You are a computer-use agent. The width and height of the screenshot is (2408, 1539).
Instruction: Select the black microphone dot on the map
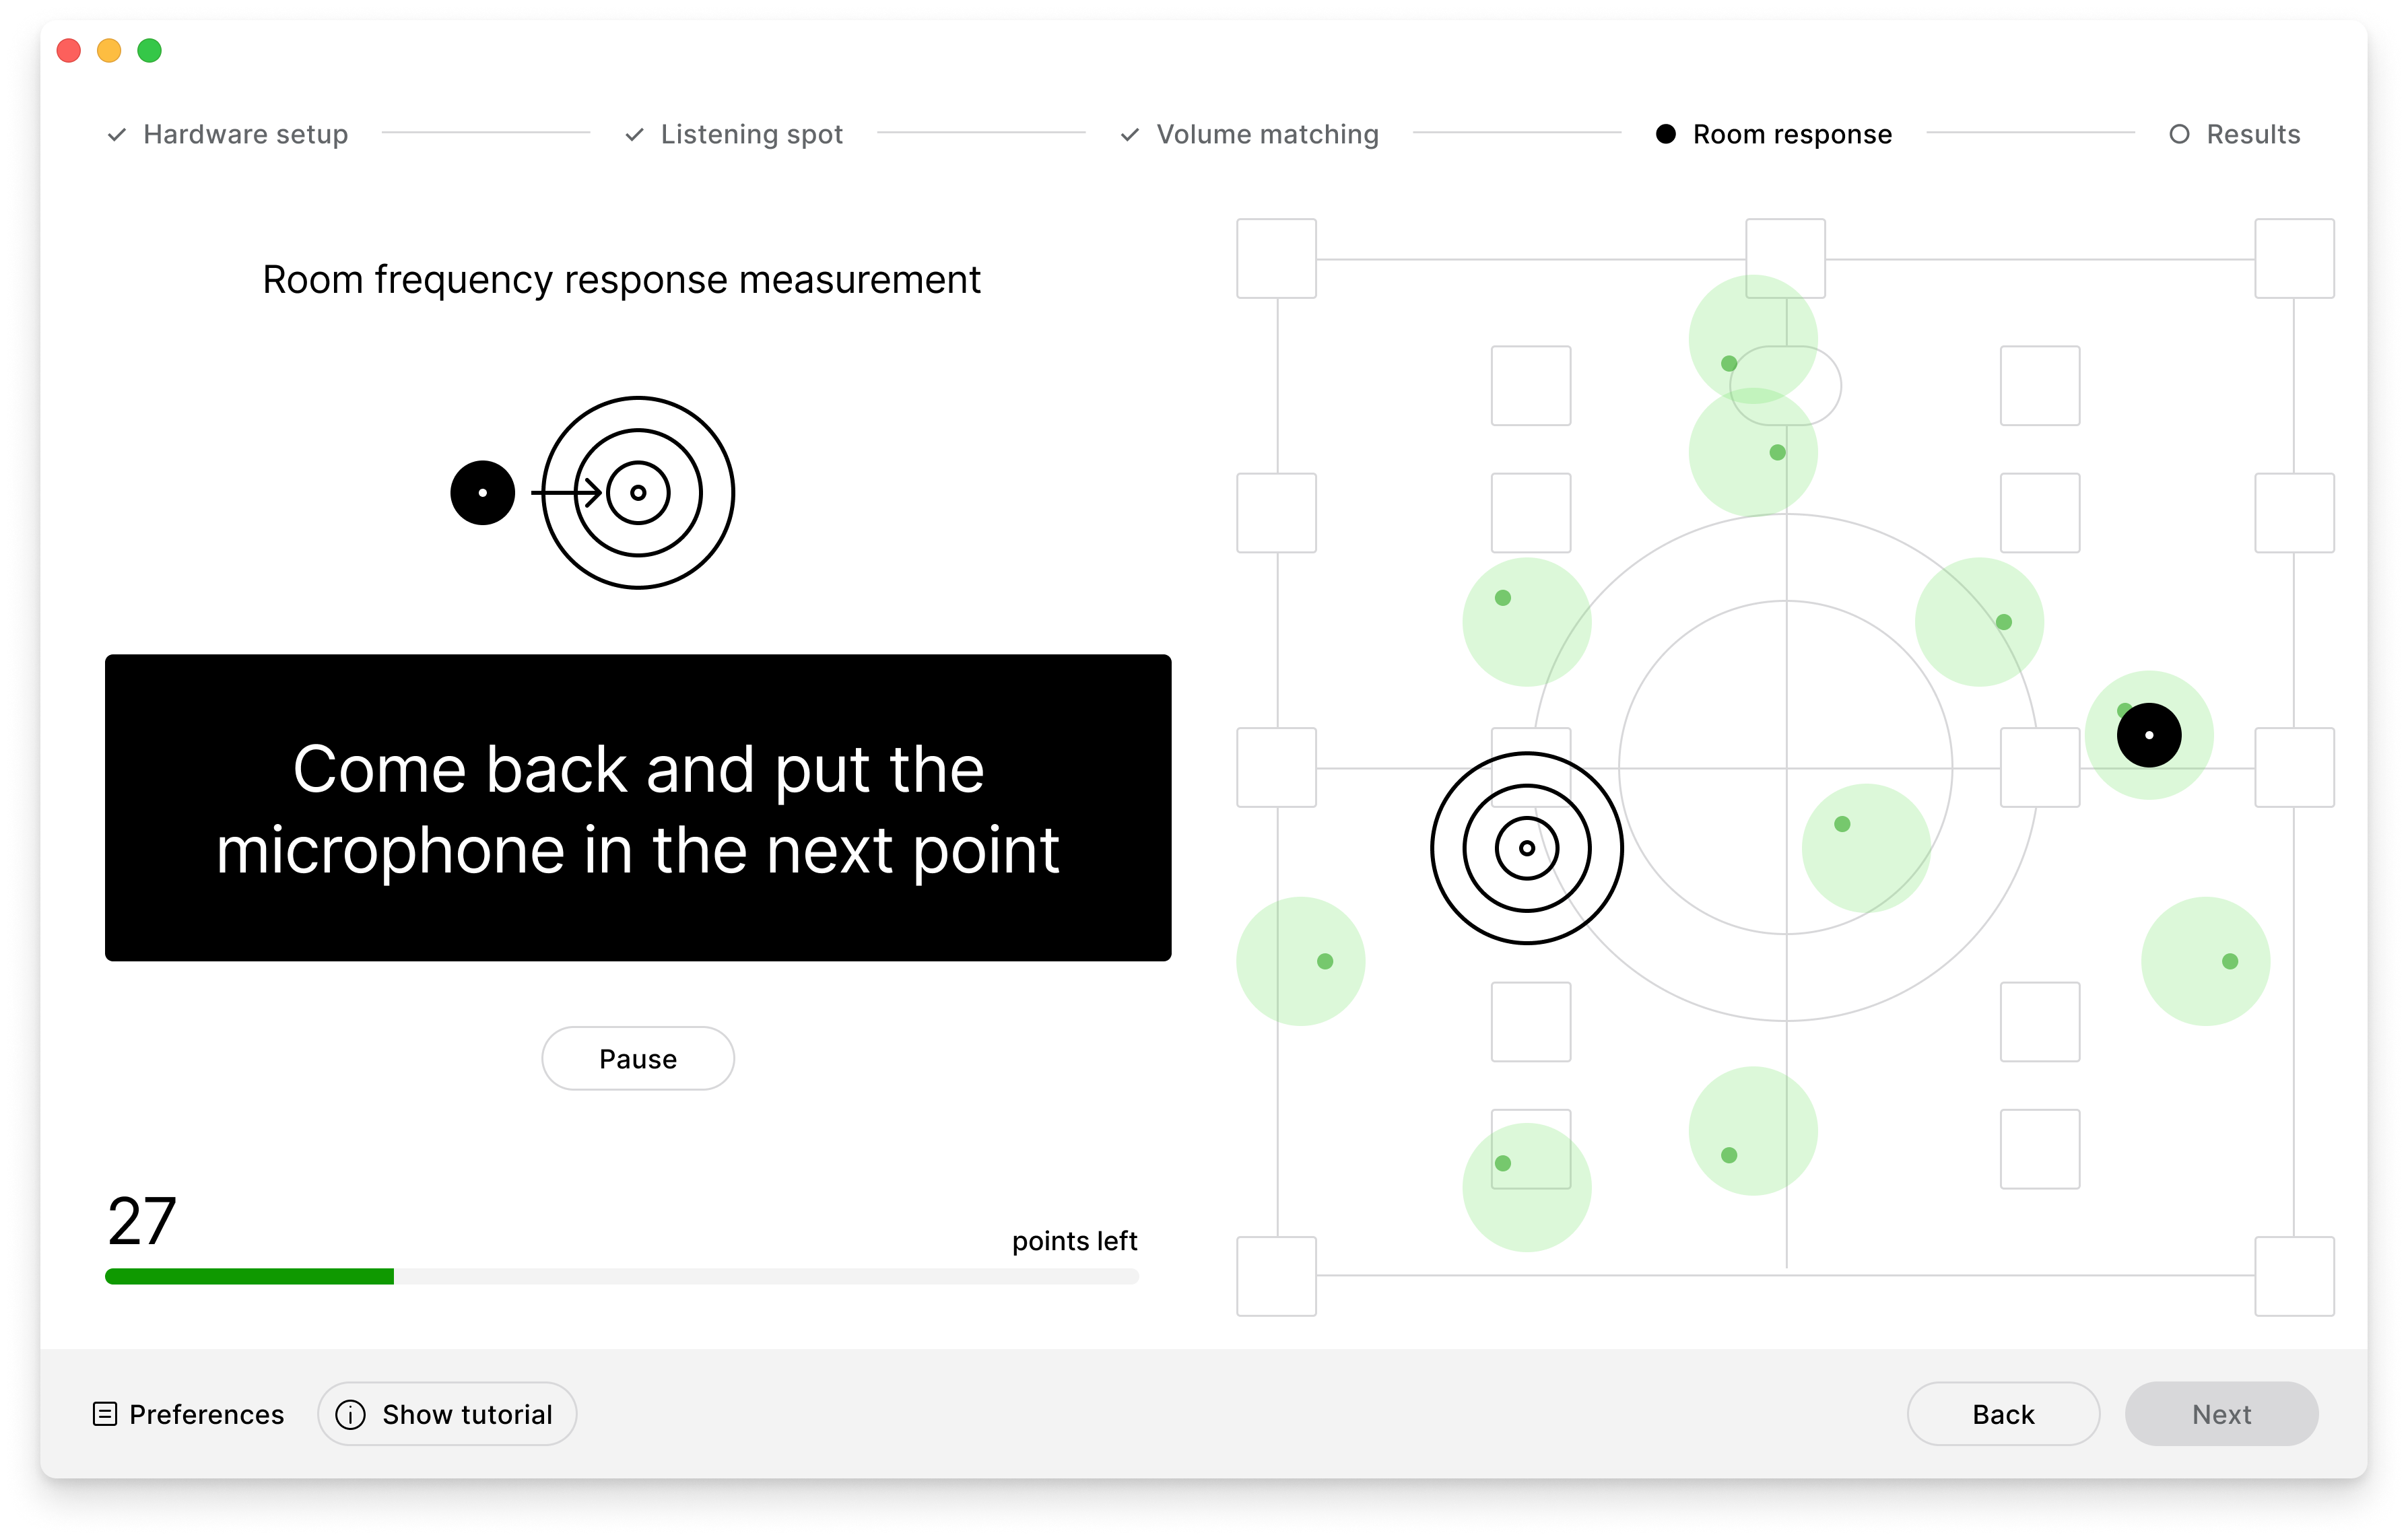click(2148, 734)
